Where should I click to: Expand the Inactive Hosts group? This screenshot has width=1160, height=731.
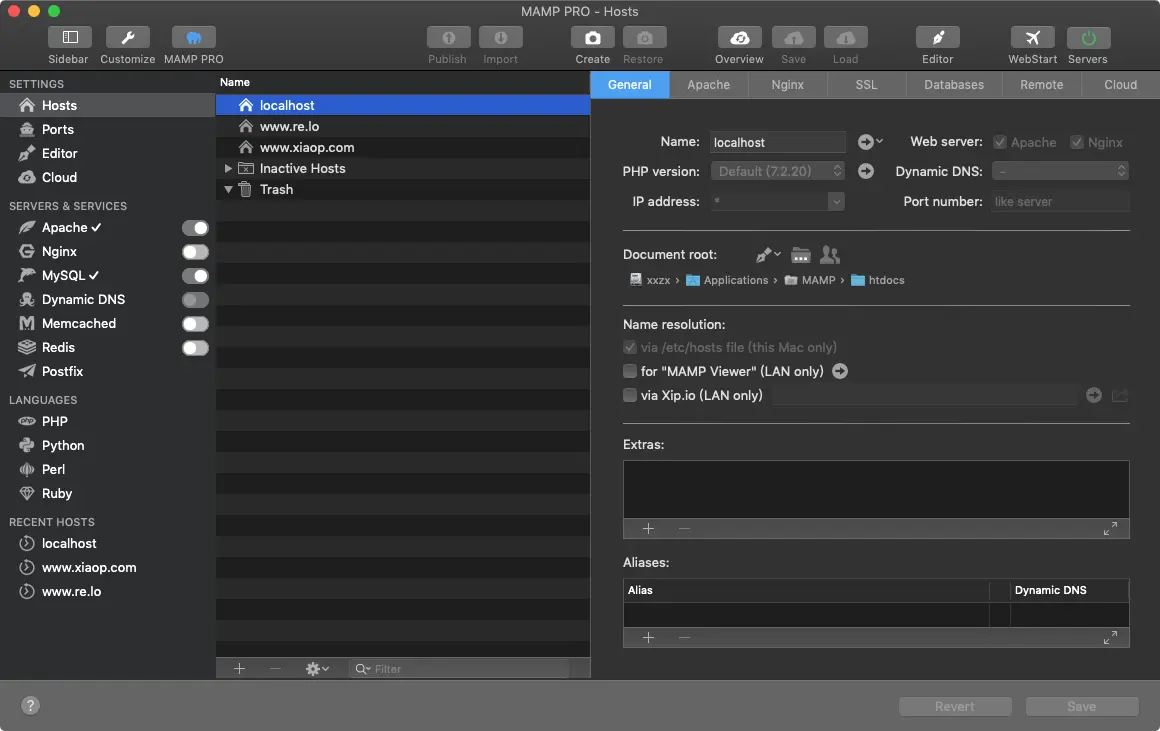tap(229, 169)
